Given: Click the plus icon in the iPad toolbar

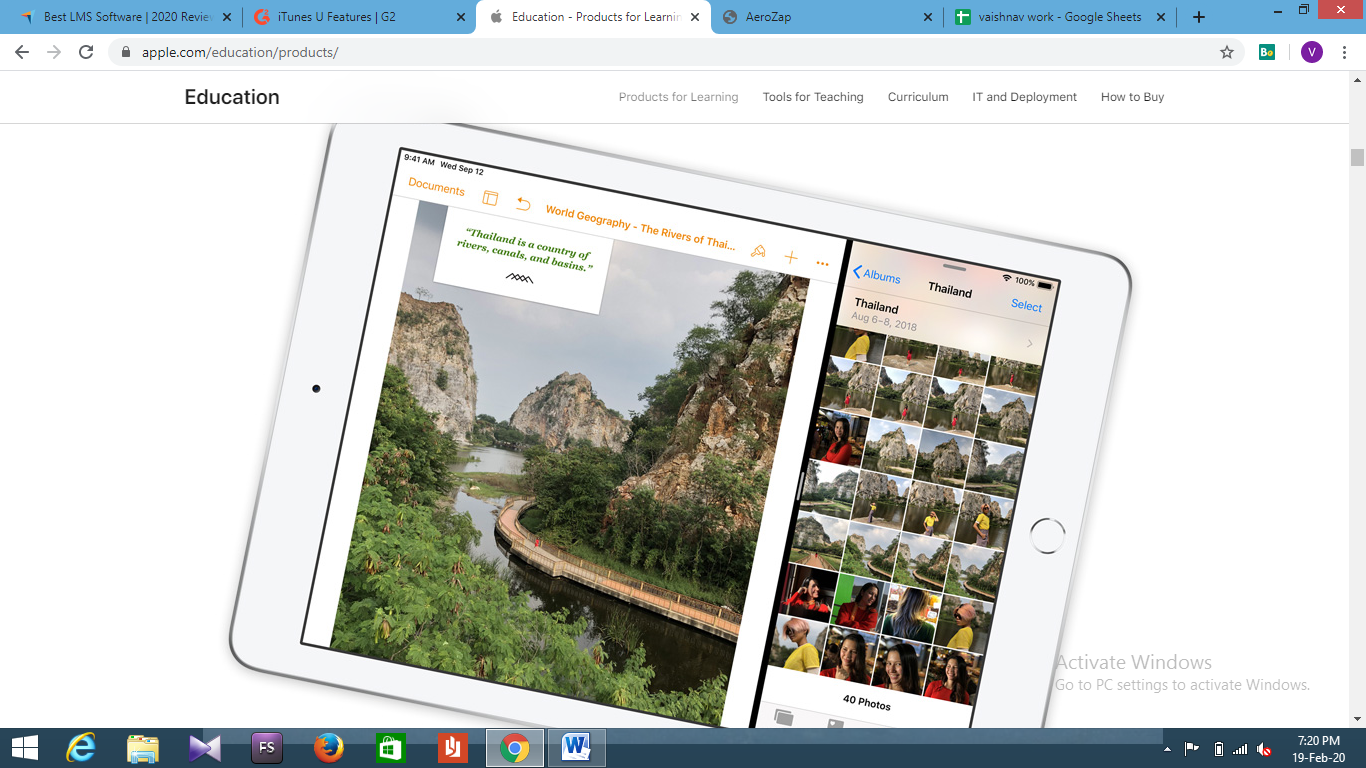Looking at the screenshot, I should 791,258.
